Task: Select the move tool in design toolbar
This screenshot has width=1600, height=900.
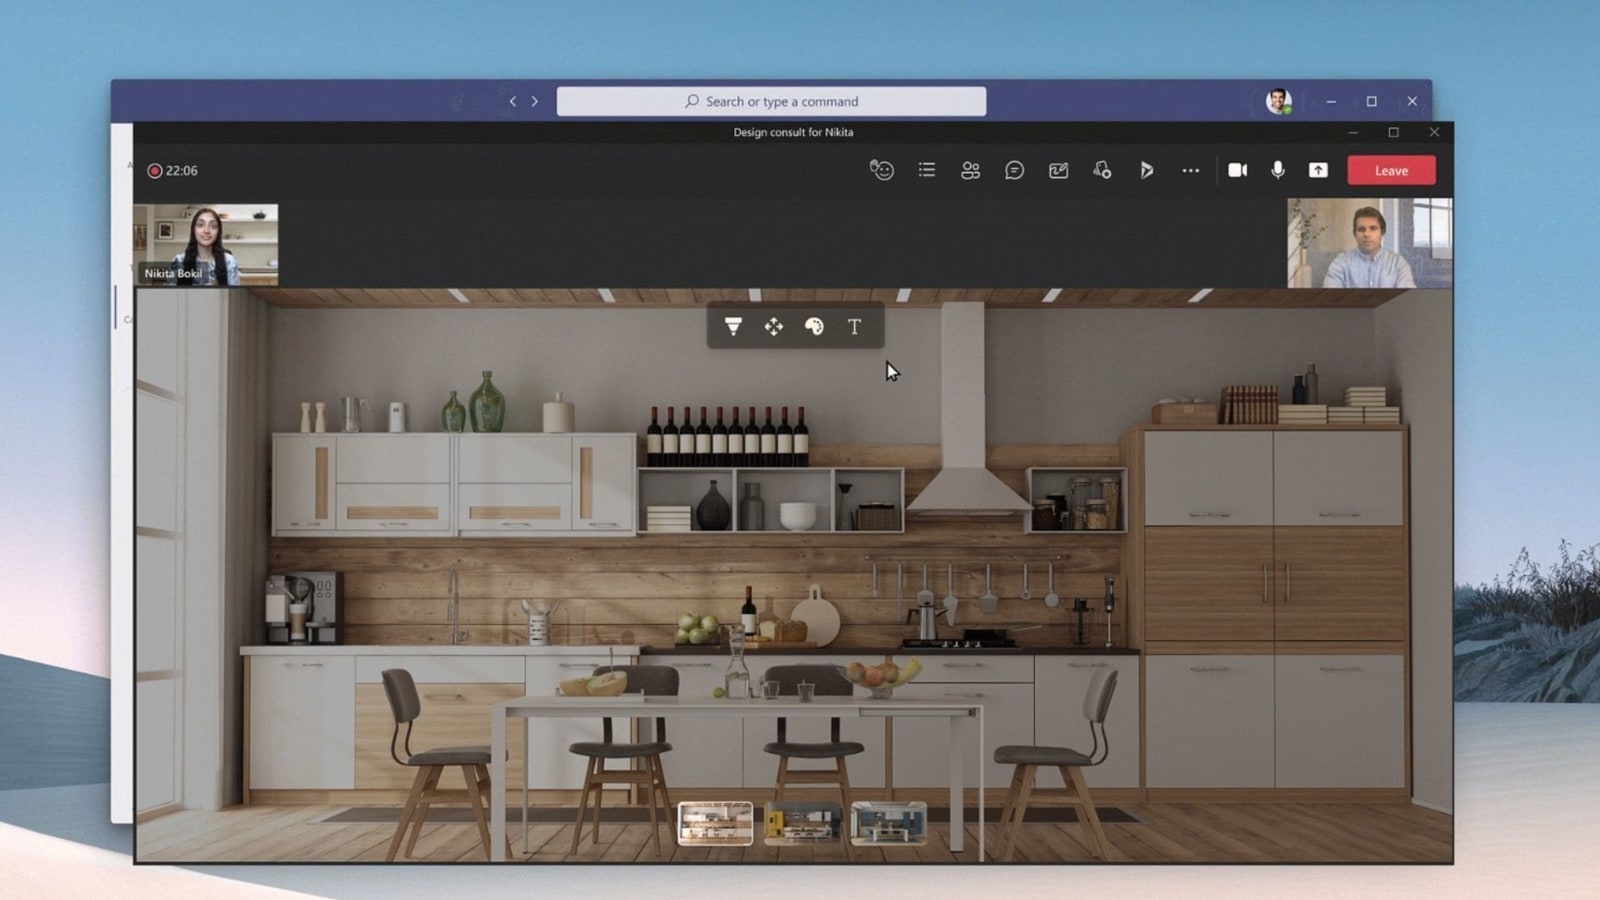Action: [774, 327]
